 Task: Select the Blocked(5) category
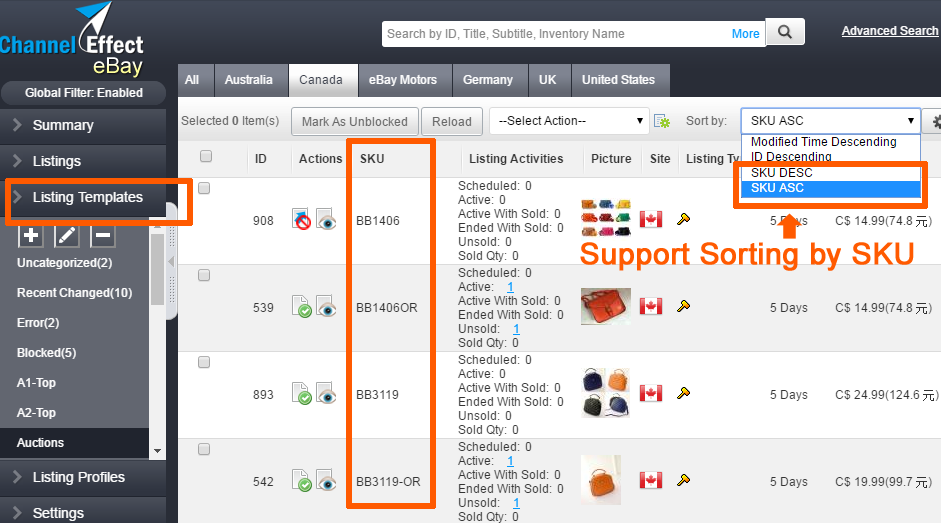click(x=46, y=352)
